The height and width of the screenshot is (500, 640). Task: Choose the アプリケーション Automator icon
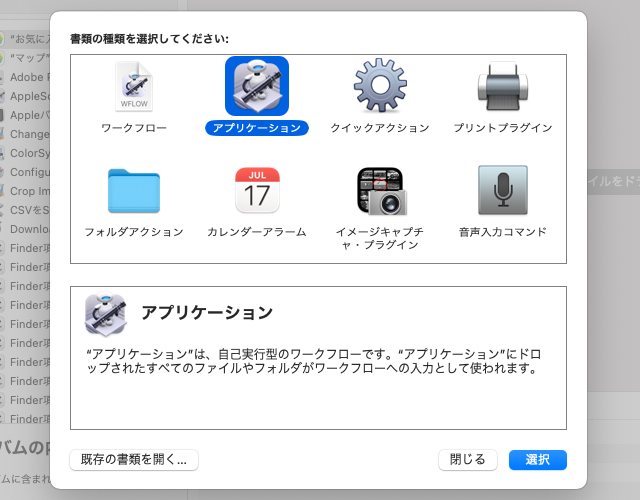pyautogui.click(x=257, y=87)
